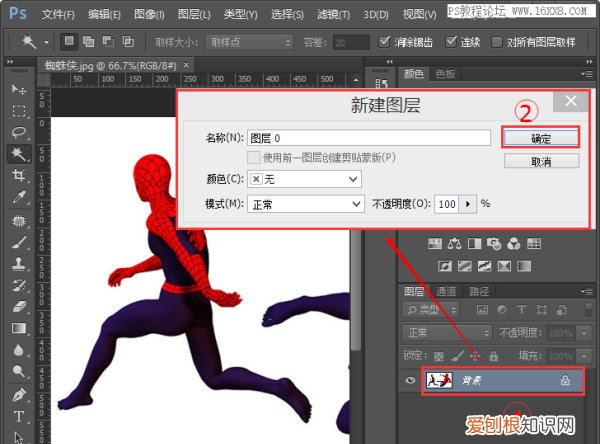Open the 模式(M) mode dropdown in dialog
Image resolution: width=600 pixels, height=444 pixels.
(x=306, y=204)
